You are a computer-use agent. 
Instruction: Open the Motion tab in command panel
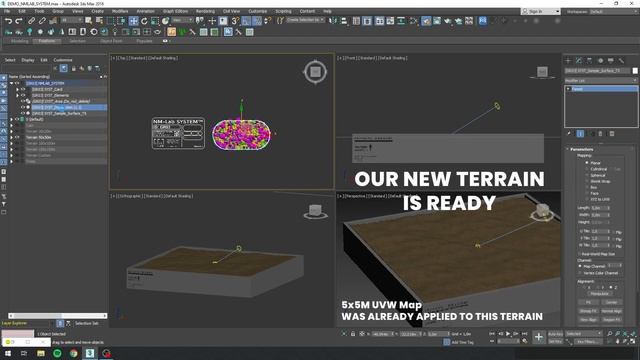coord(600,60)
